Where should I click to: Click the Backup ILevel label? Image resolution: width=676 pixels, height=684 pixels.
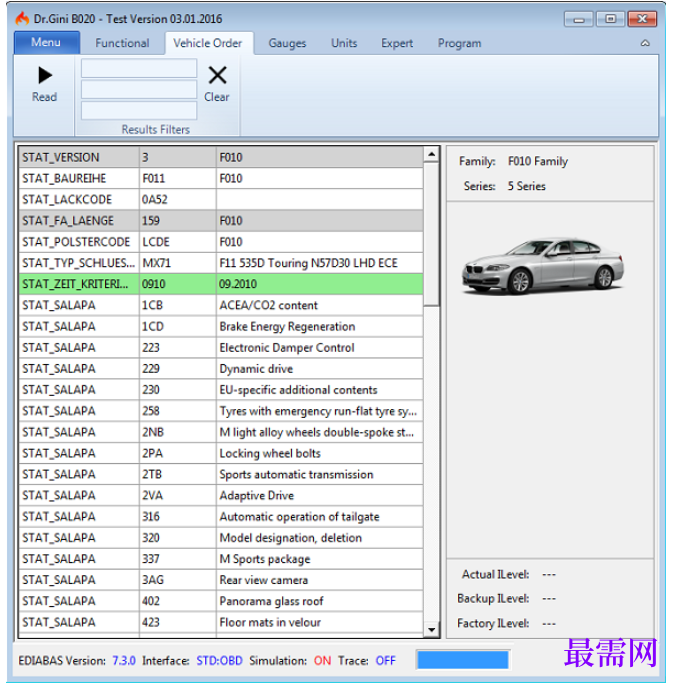click(493, 598)
